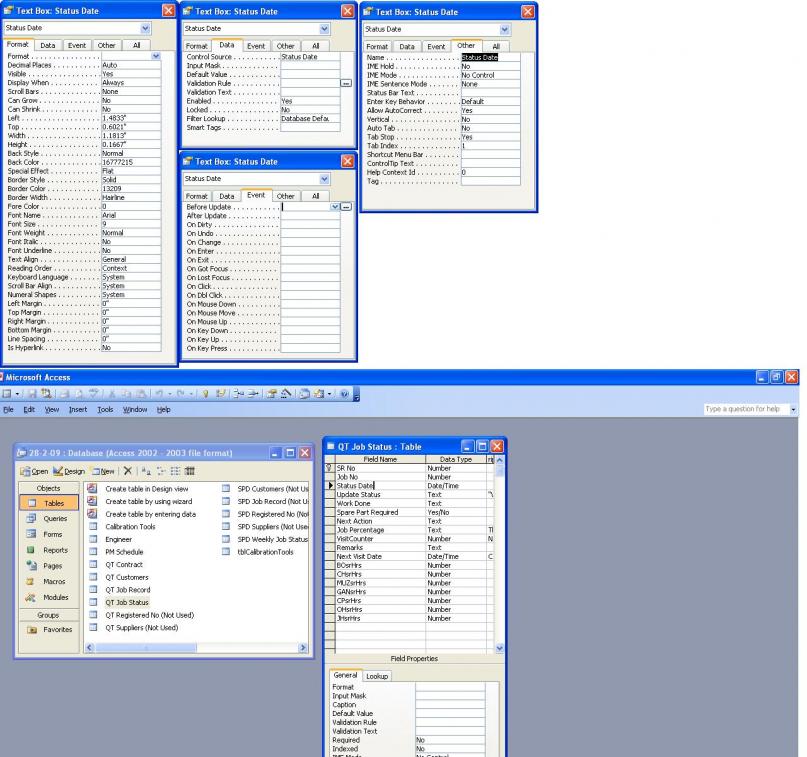This screenshot has width=807, height=757.
Task: Click Design button in database window
Action: coord(69,471)
